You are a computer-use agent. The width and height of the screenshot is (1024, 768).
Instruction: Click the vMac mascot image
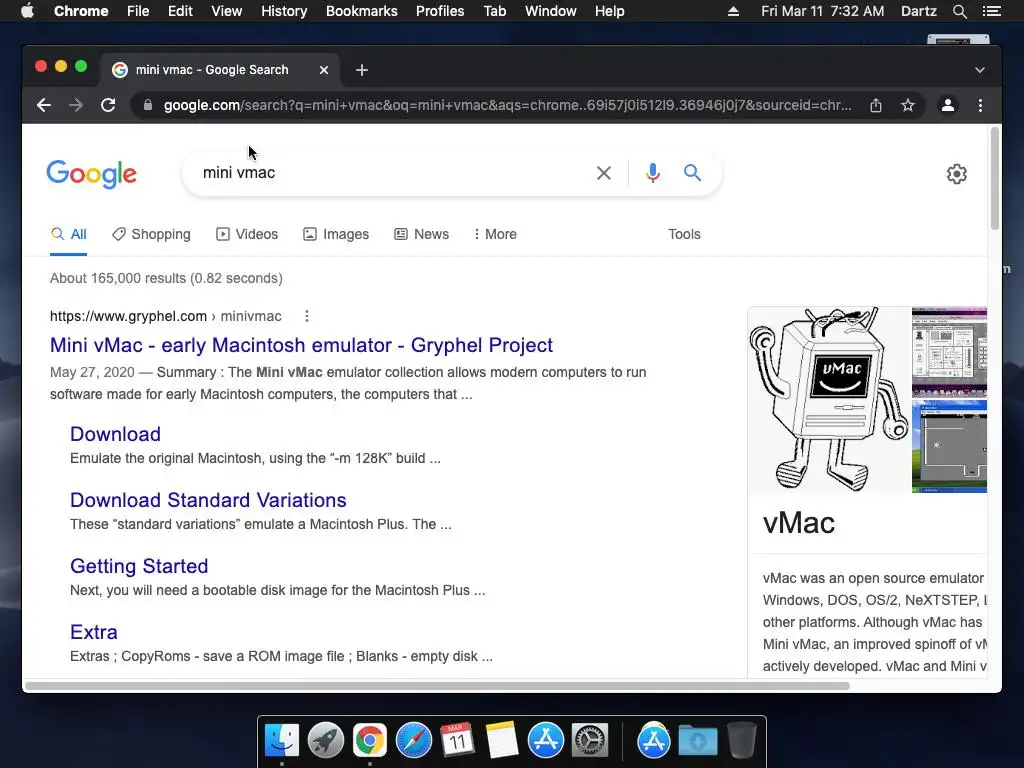[828, 400]
